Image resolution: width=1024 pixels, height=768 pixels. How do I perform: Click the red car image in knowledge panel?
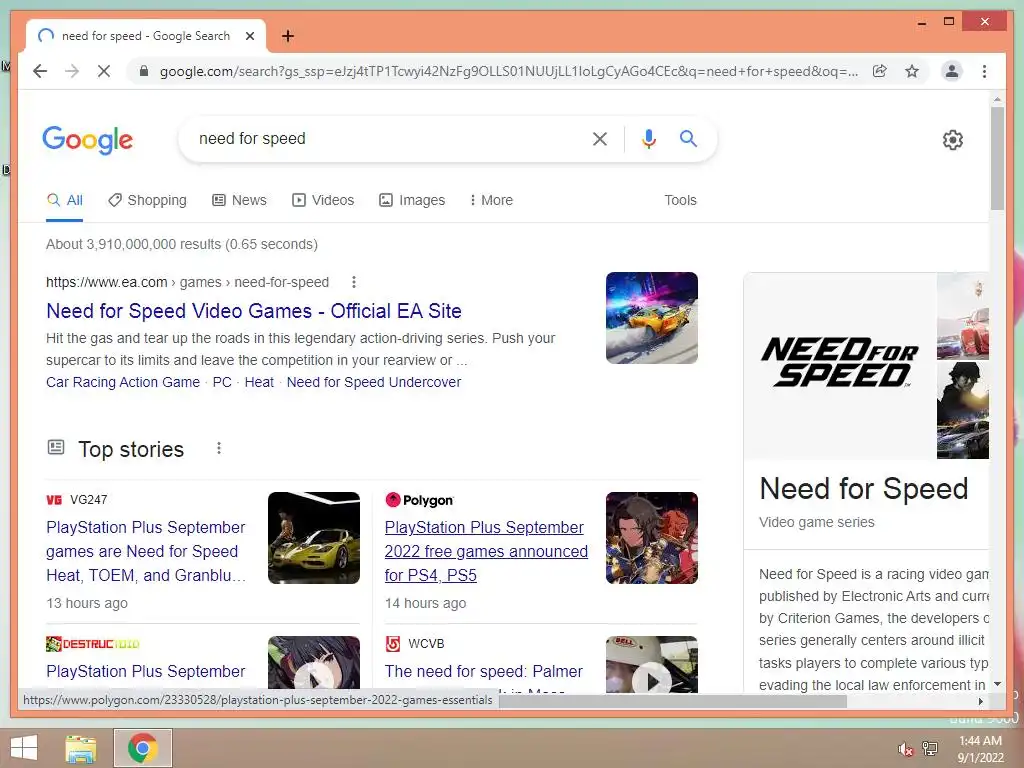[x=963, y=316]
